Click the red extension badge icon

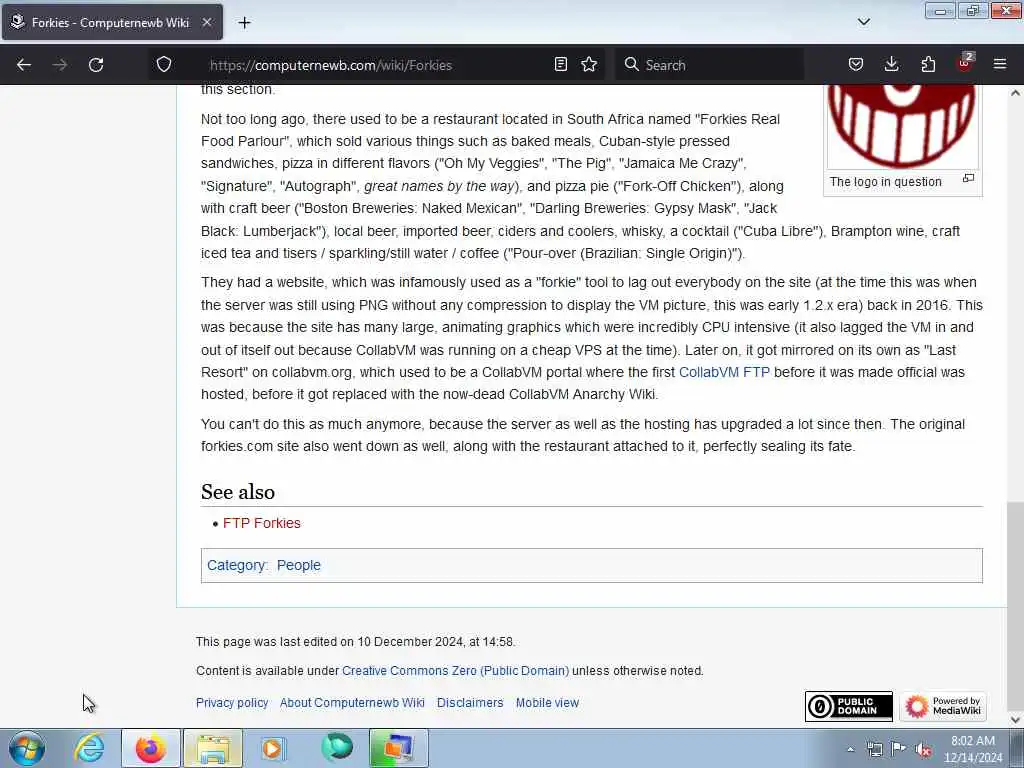(965, 63)
